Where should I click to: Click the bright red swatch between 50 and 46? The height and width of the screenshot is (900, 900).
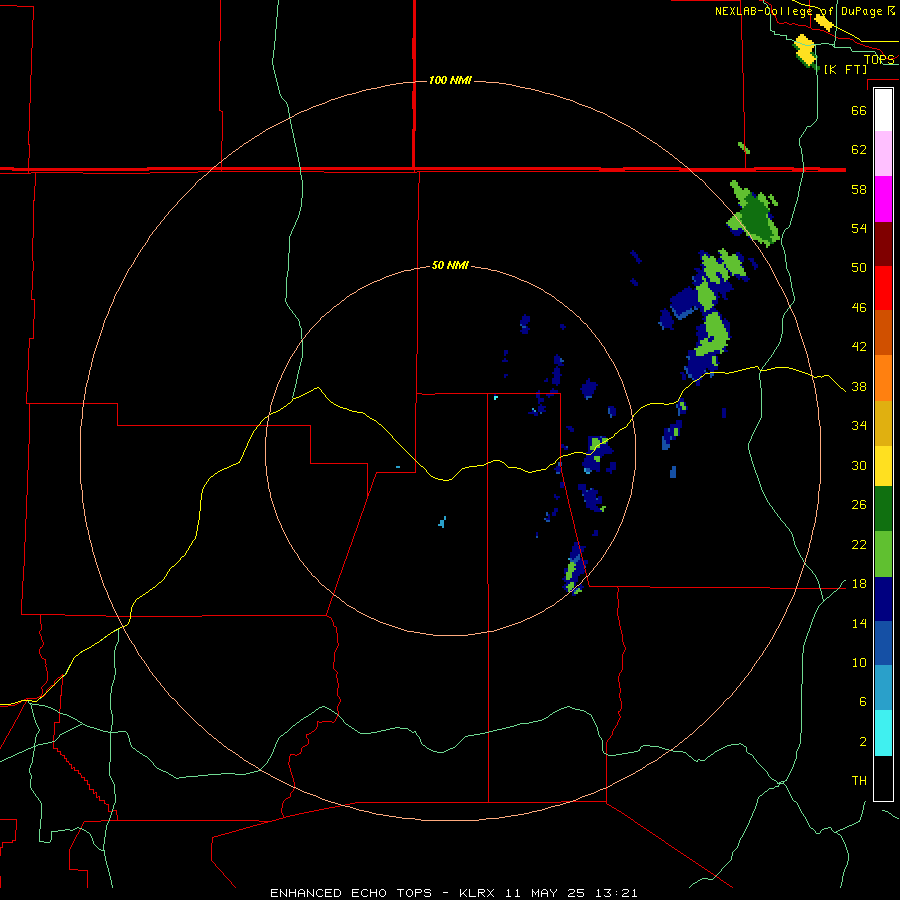(x=883, y=288)
